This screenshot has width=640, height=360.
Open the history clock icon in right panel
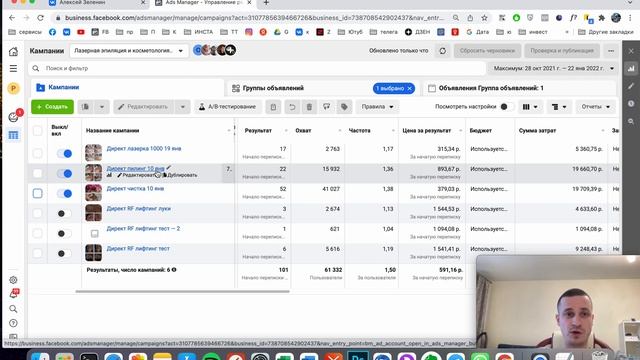631,104
